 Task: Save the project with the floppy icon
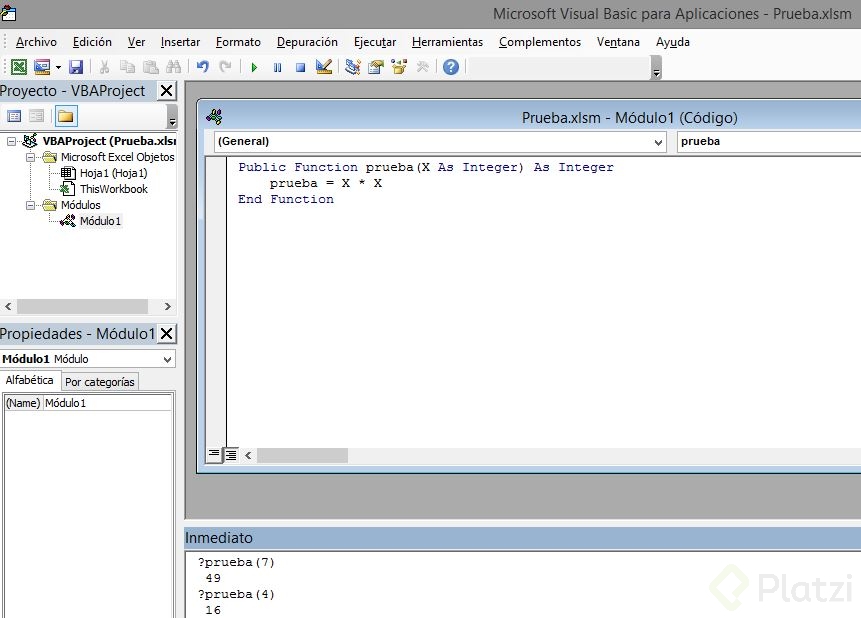coord(76,67)
